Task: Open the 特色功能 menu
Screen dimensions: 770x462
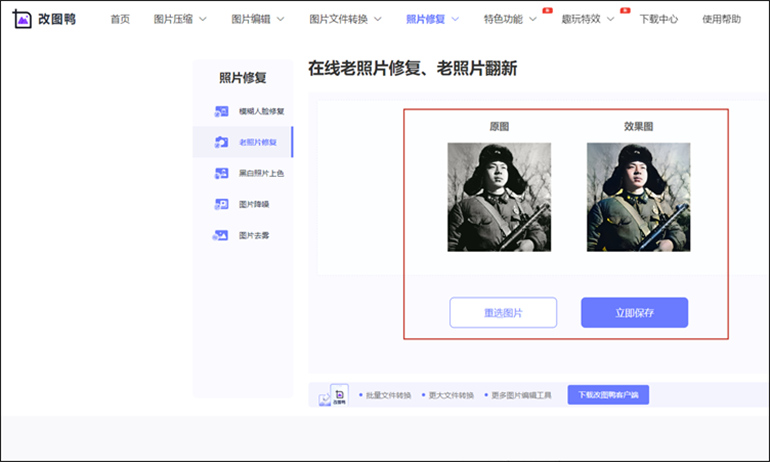Action: pos(503,19)
